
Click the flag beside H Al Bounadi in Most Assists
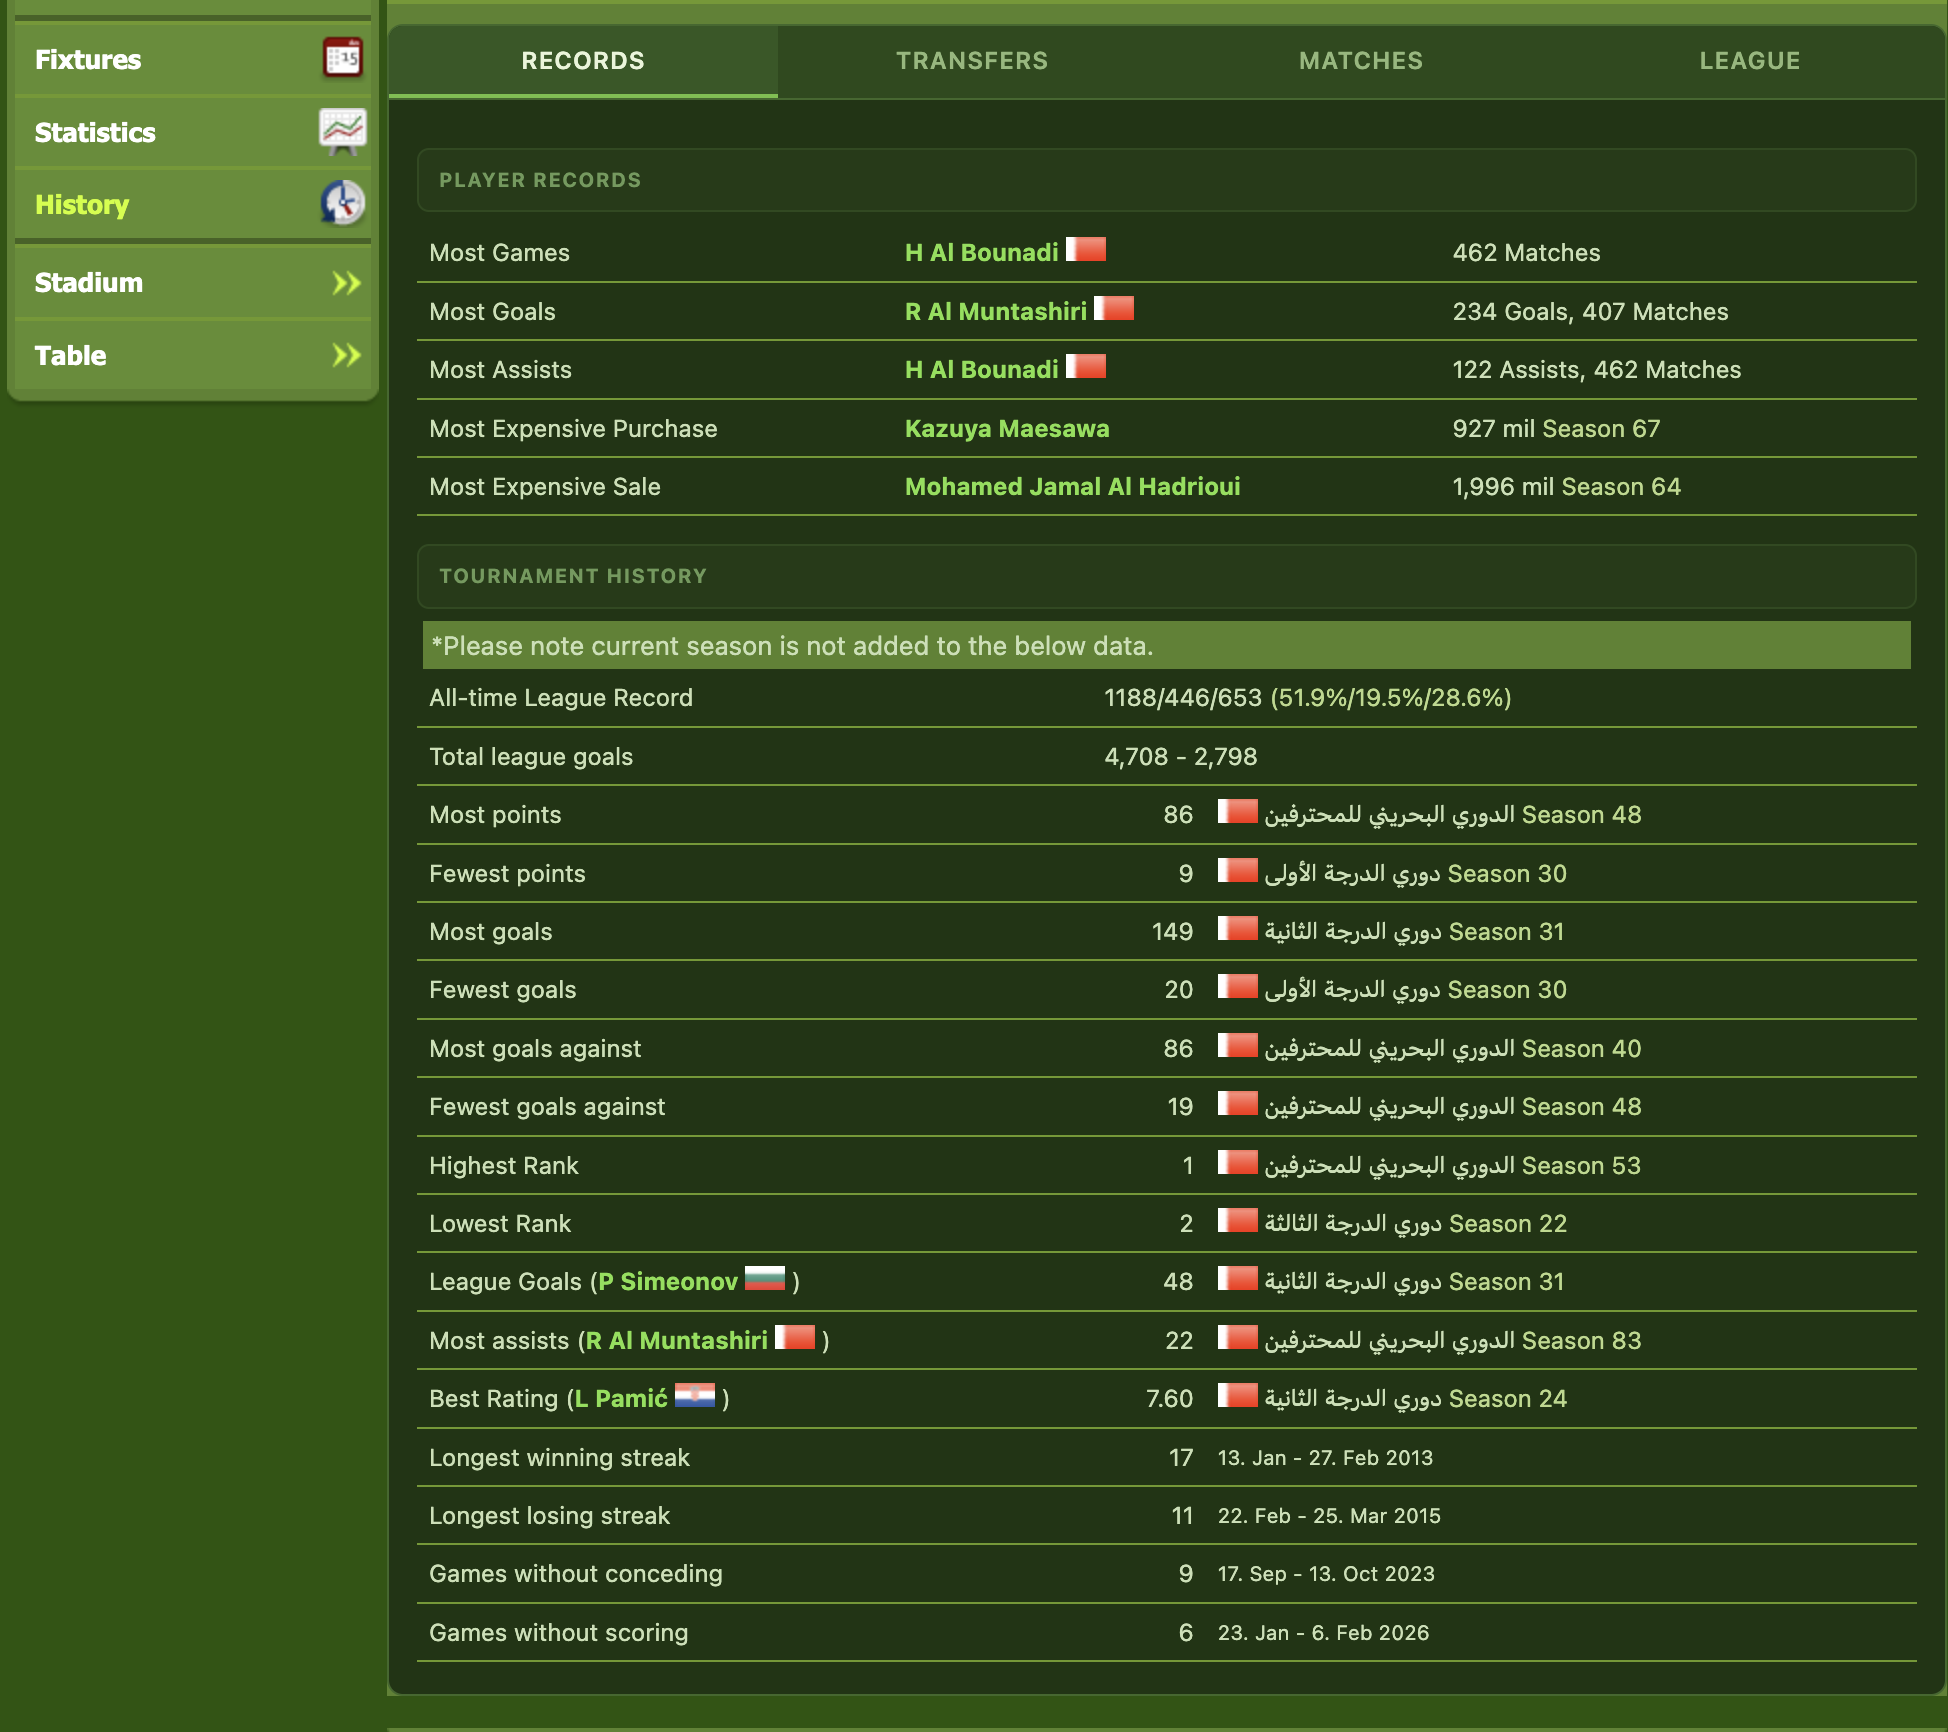1086,366
